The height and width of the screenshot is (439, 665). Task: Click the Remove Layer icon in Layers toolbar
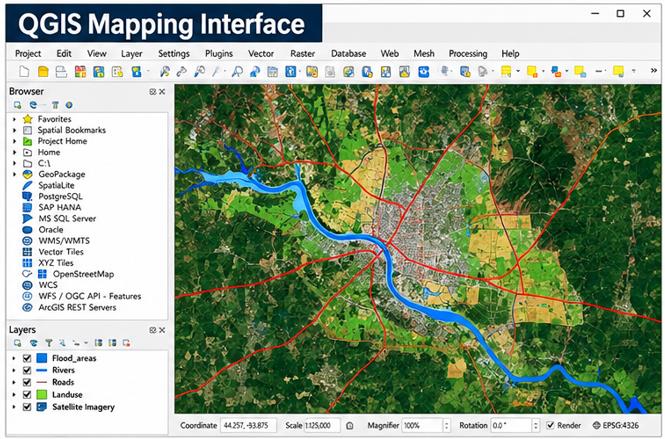click(126, 343)
